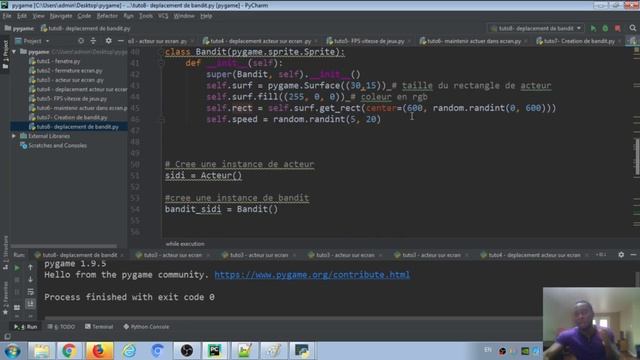The height and width of the screenshot is (360, 640).
Task: Switch to tuto6 maintenir actuer dans ecran tab
Action: coord(473,41)
